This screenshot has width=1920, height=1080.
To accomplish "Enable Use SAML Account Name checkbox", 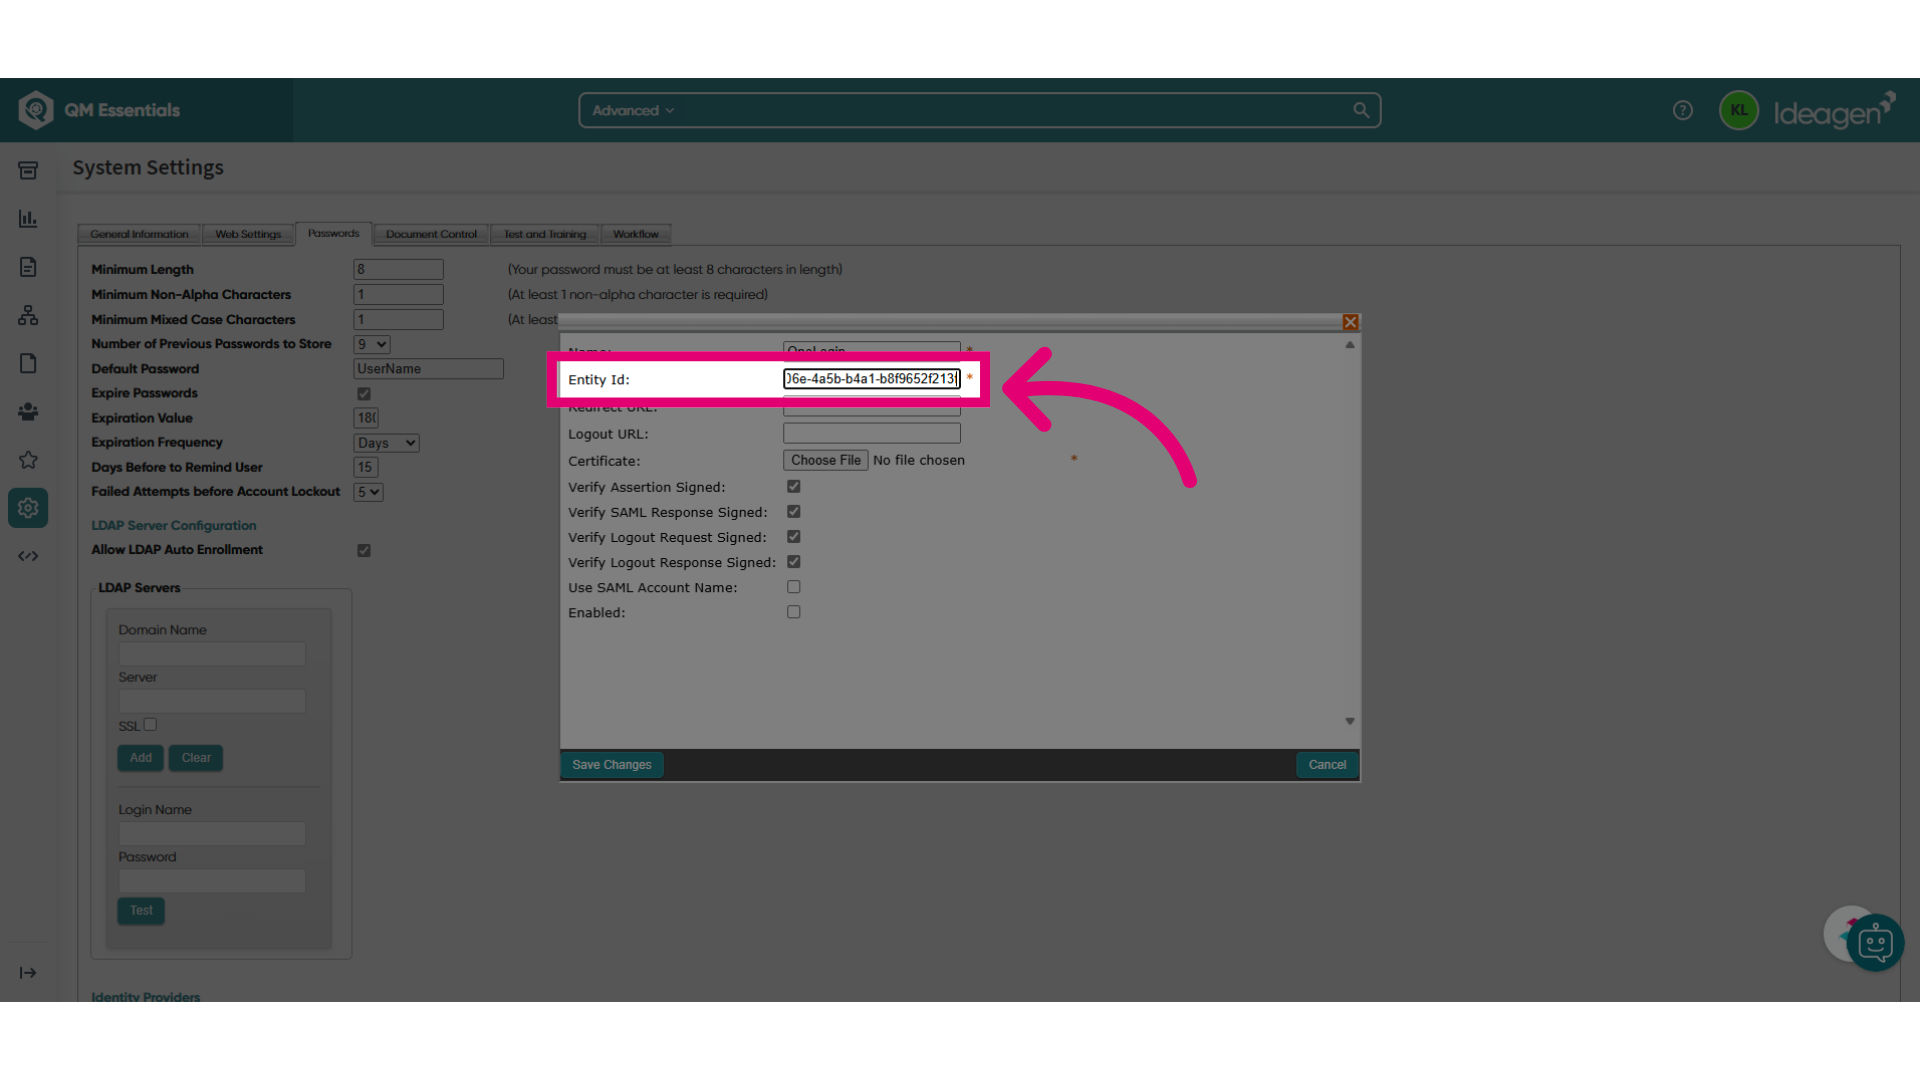I will pos(794,587).
